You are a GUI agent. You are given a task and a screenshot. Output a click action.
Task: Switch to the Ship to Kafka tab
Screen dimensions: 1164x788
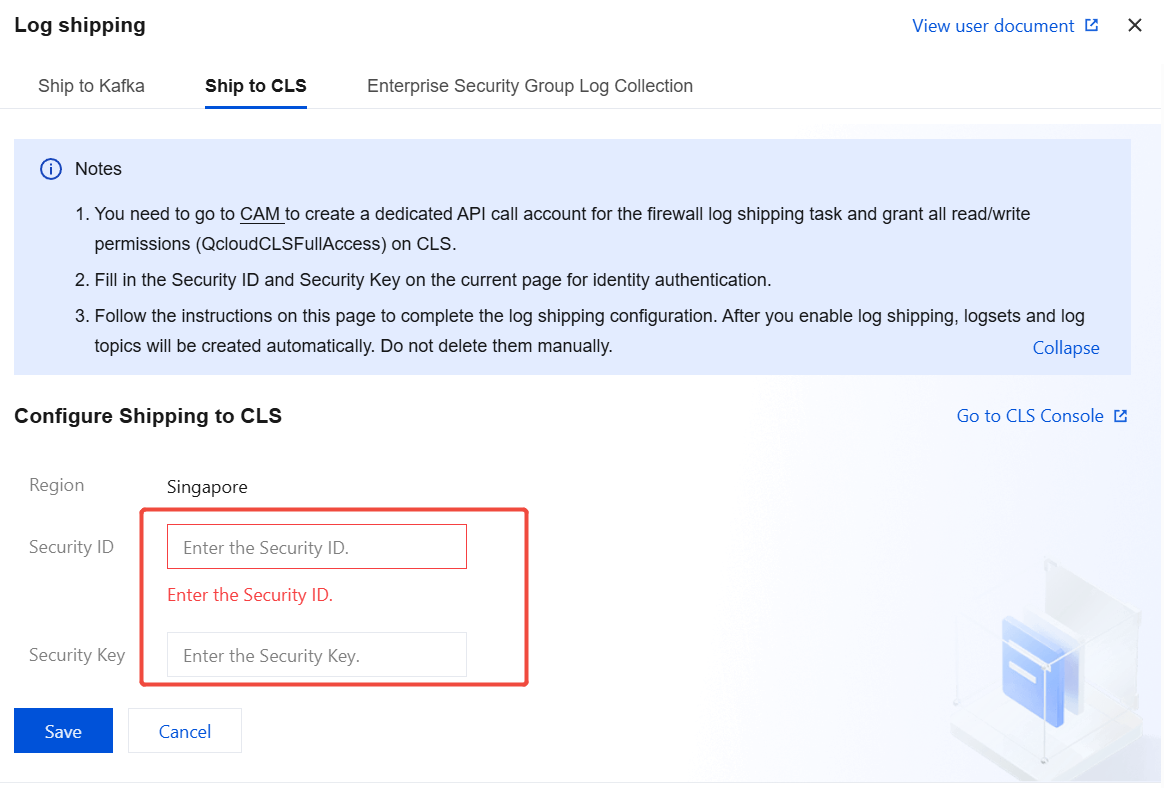91,86
